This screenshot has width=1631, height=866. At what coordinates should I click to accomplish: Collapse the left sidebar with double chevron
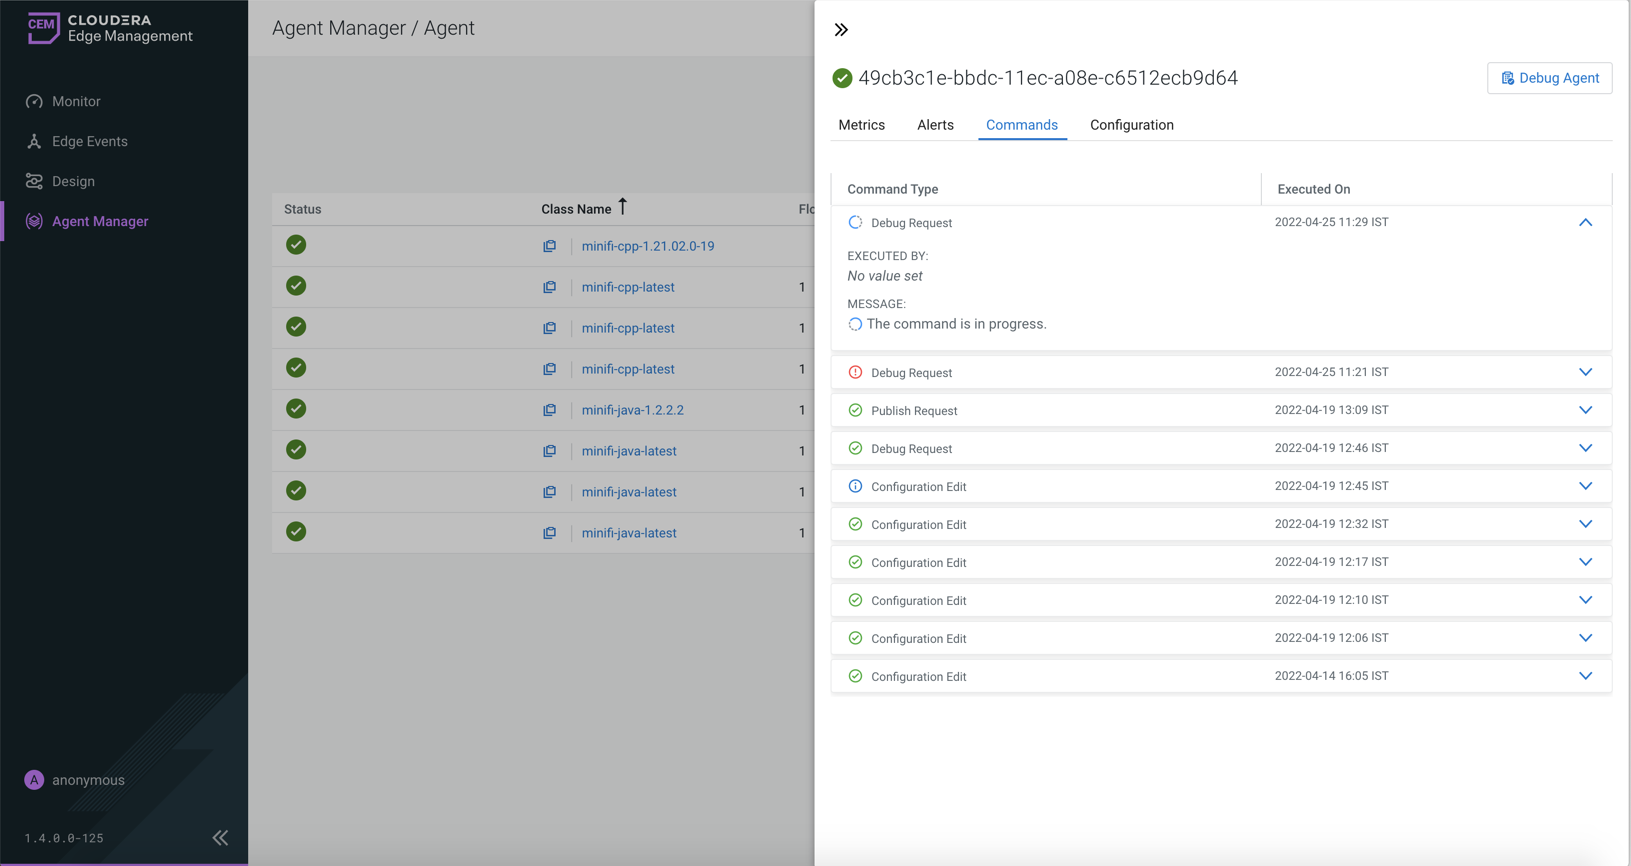pyautogui.click(x=220, y=838)
